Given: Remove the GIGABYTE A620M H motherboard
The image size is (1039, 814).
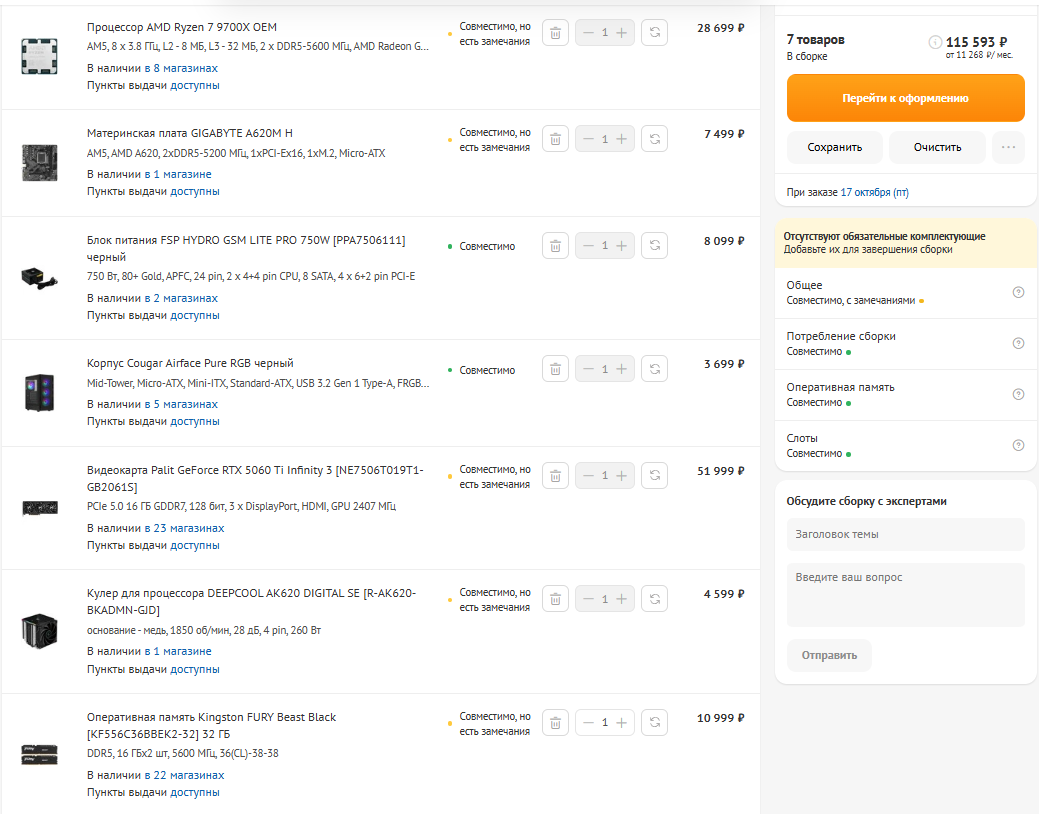Looking at the screenshot, I should point(555,139).
